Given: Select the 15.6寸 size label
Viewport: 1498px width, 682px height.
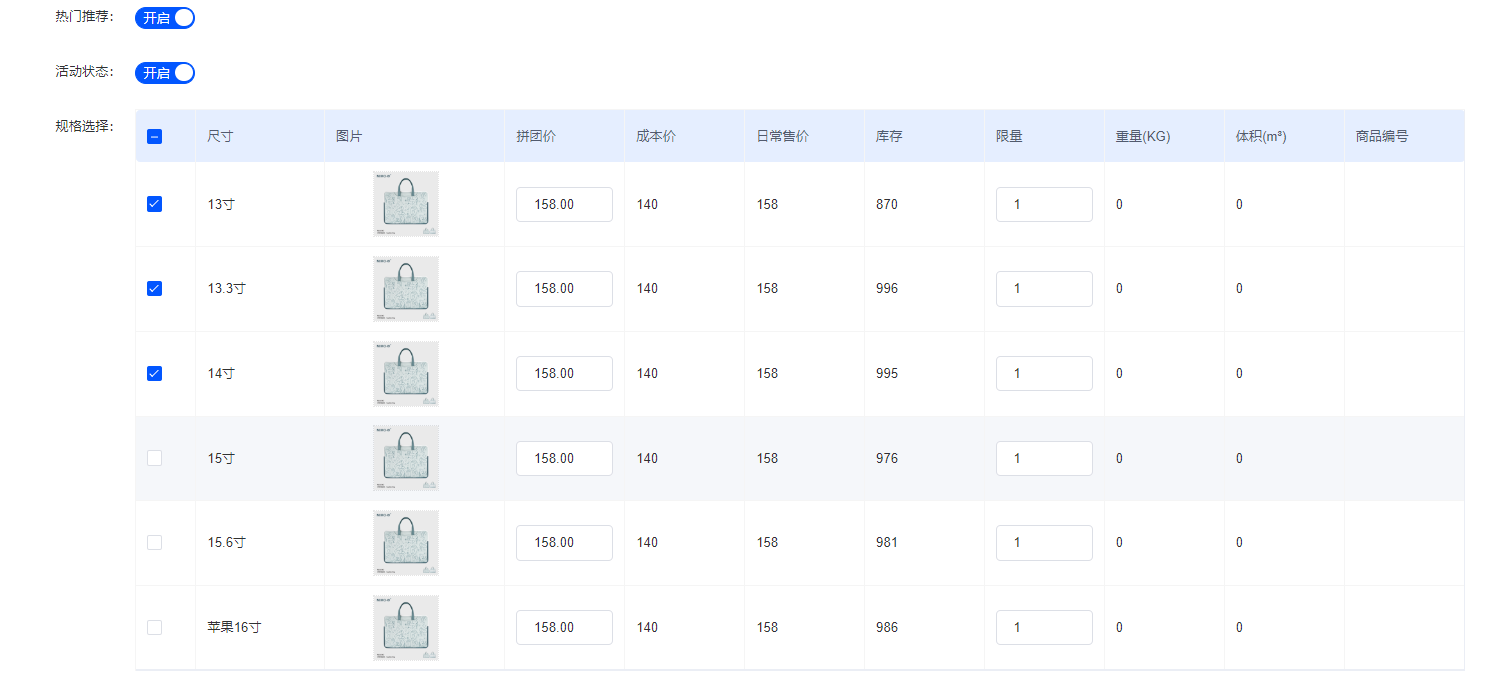Looking at the screenshot, I should (x=227, y=542).
